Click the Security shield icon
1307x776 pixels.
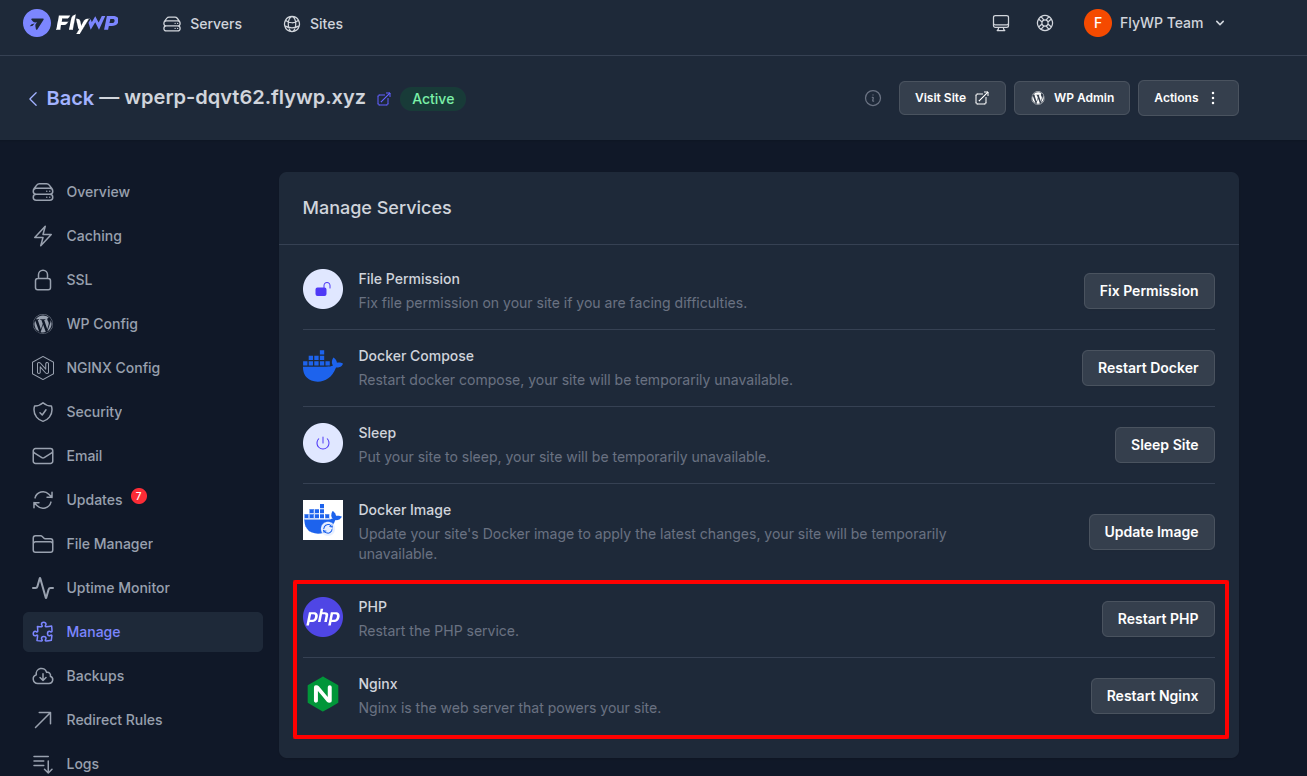click(43, 412)
